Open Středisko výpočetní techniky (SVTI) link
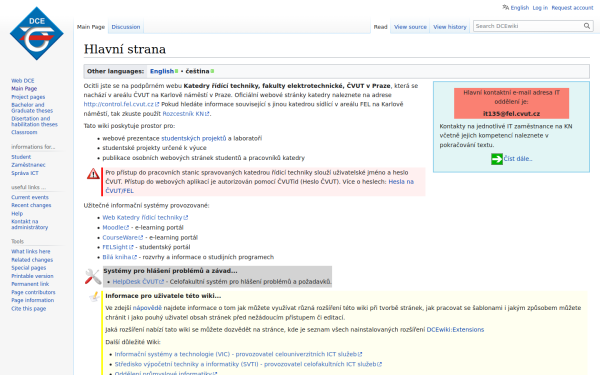 [248, 364]
